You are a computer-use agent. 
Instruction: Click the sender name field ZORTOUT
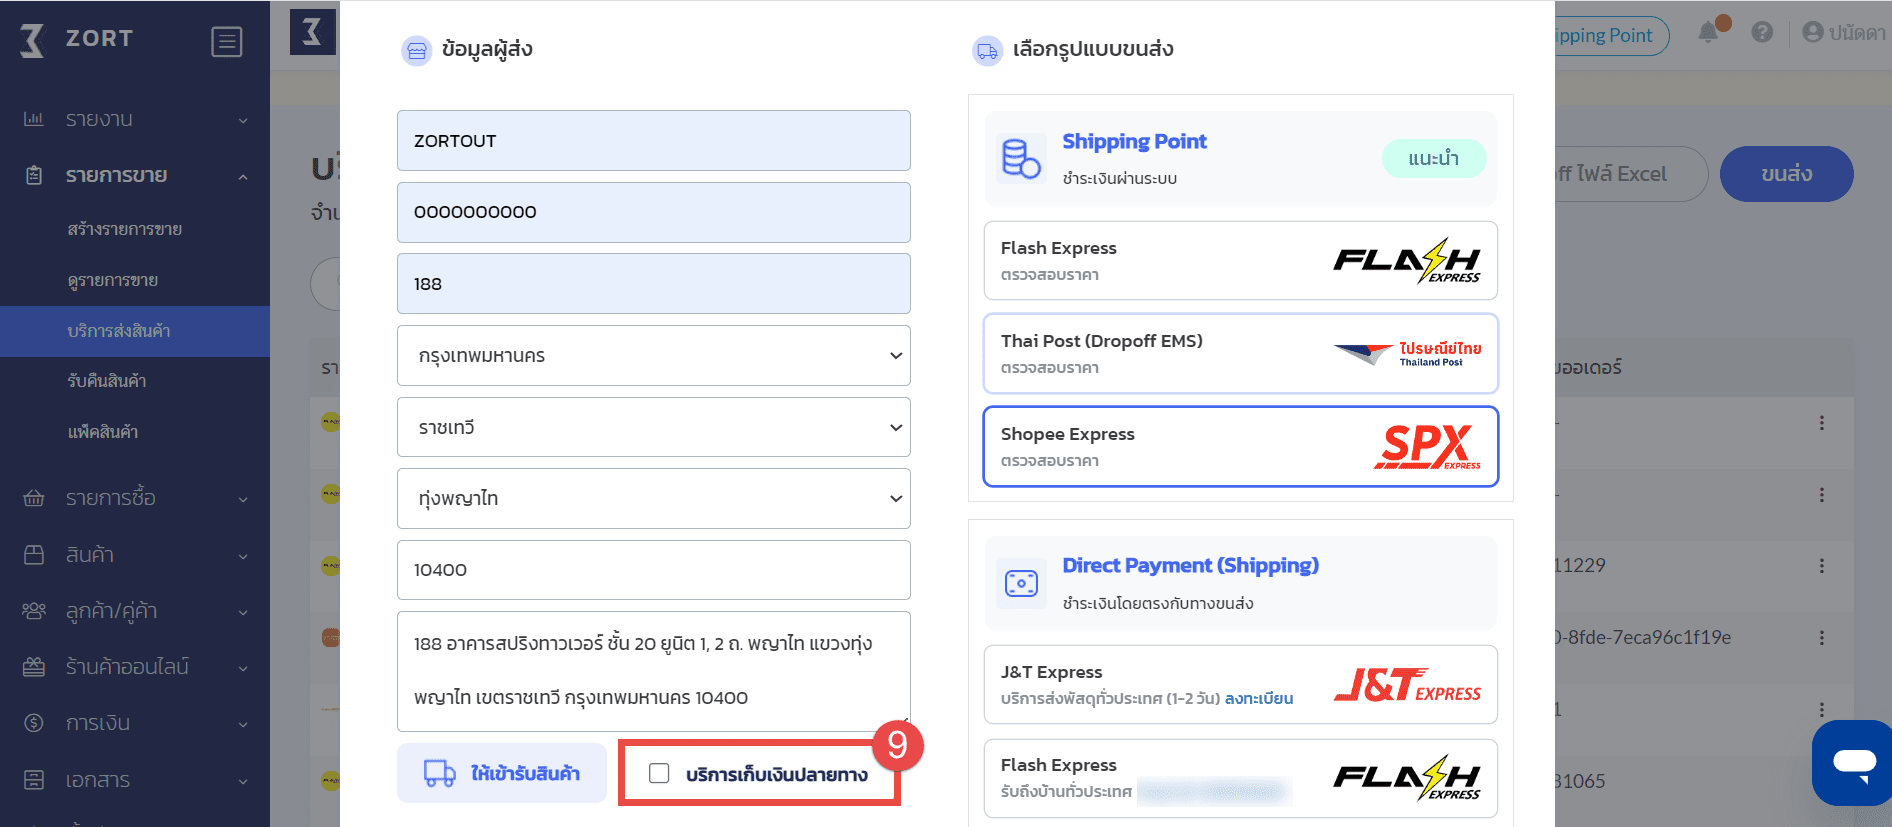[654, 140]
